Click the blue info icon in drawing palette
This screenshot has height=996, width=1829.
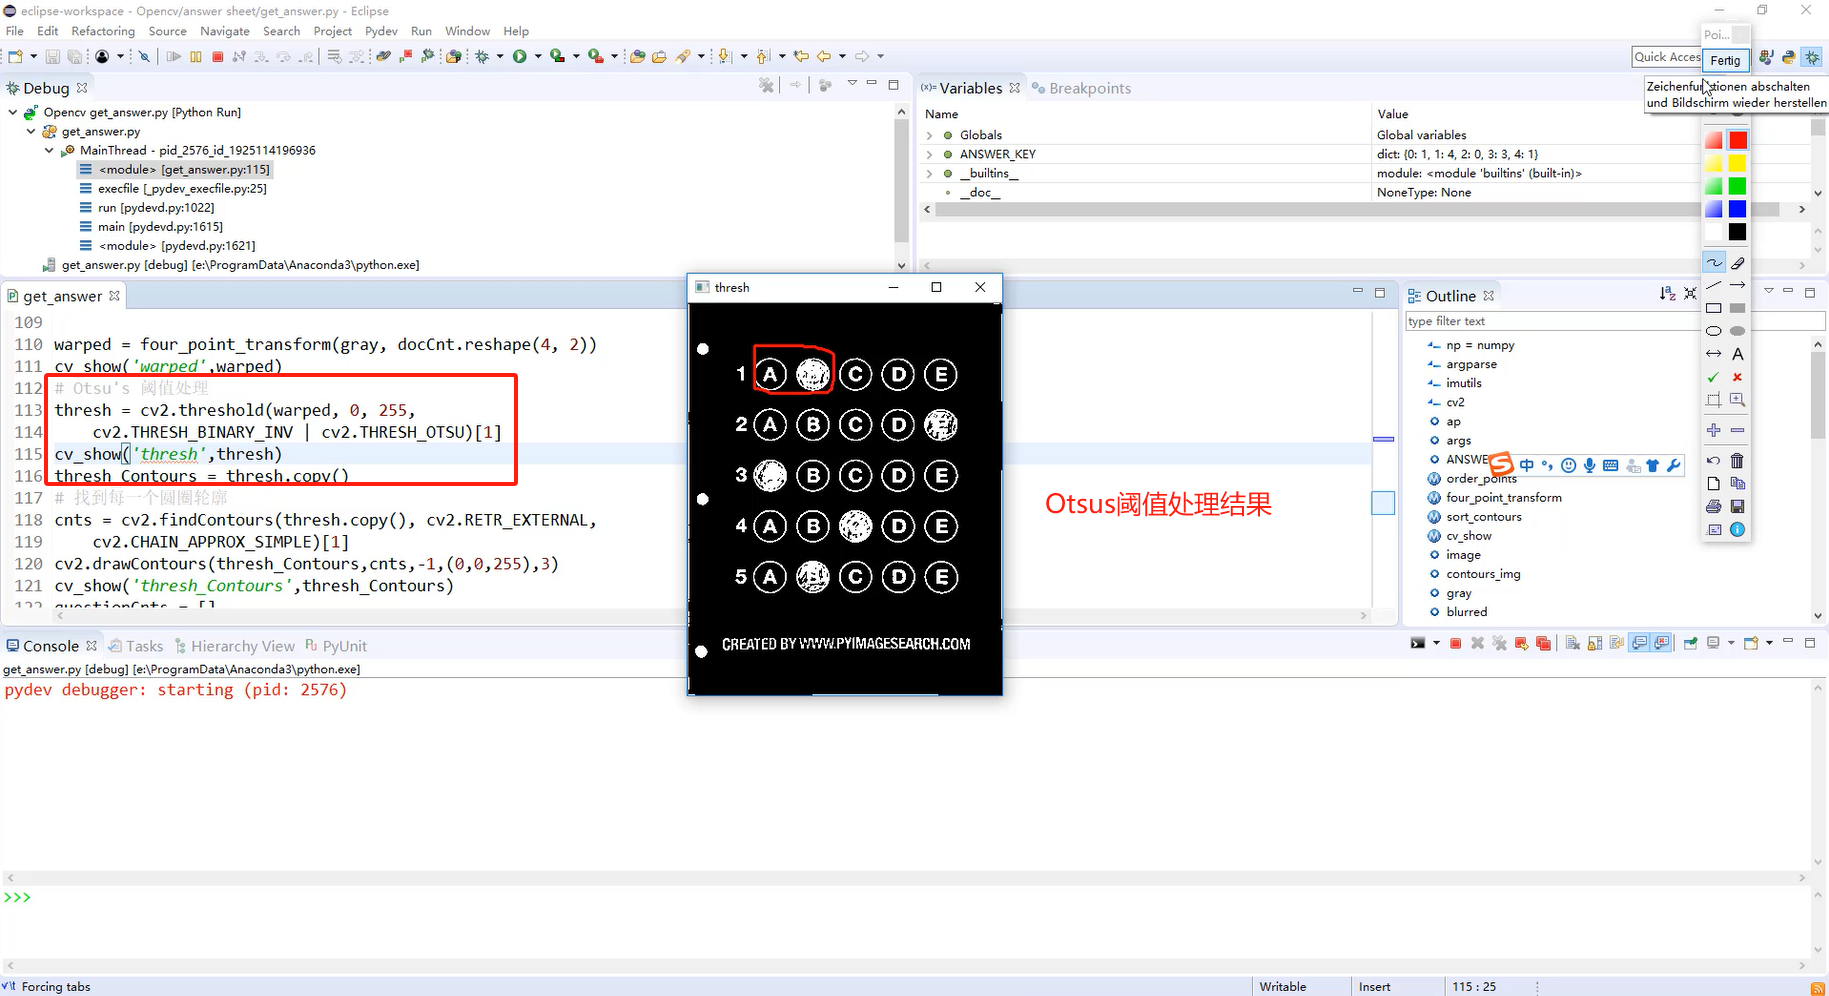tap(1738, 530)
